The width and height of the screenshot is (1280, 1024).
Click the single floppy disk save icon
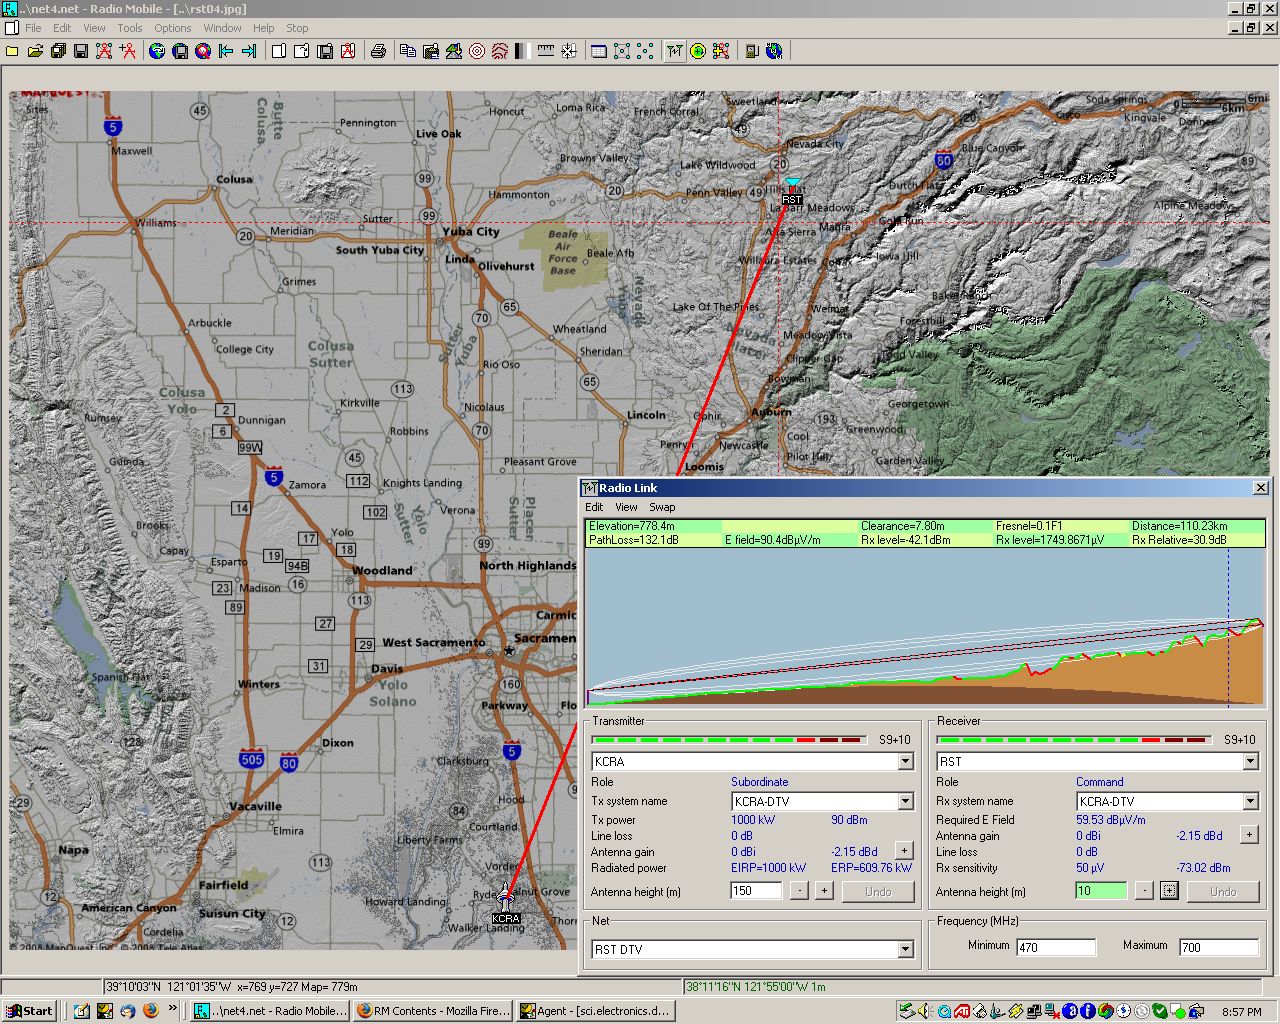81,51
